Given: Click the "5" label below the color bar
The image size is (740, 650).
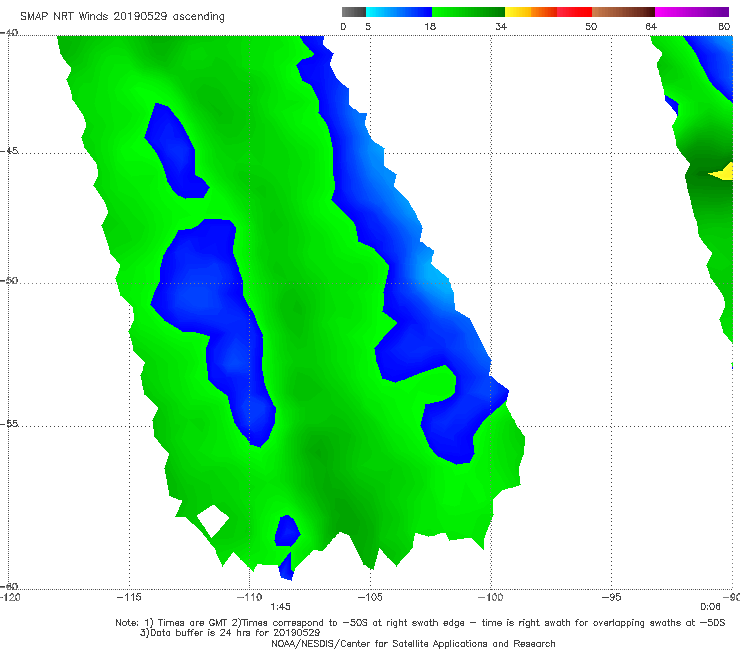Looking at the screenshot, I should (x=368, y=27).
